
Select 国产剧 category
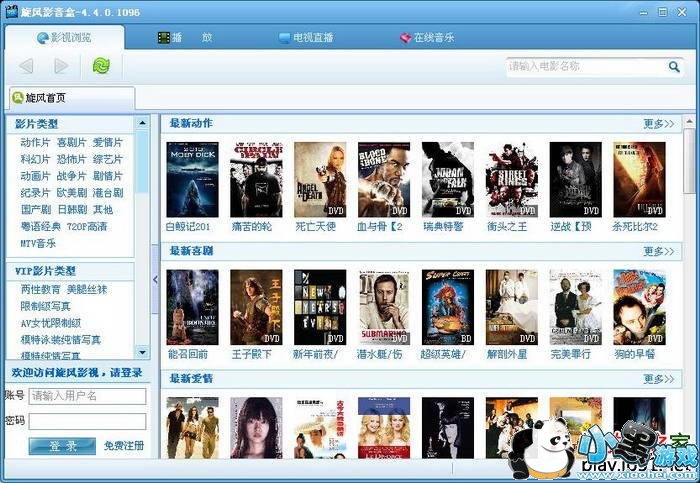(36, 209)
